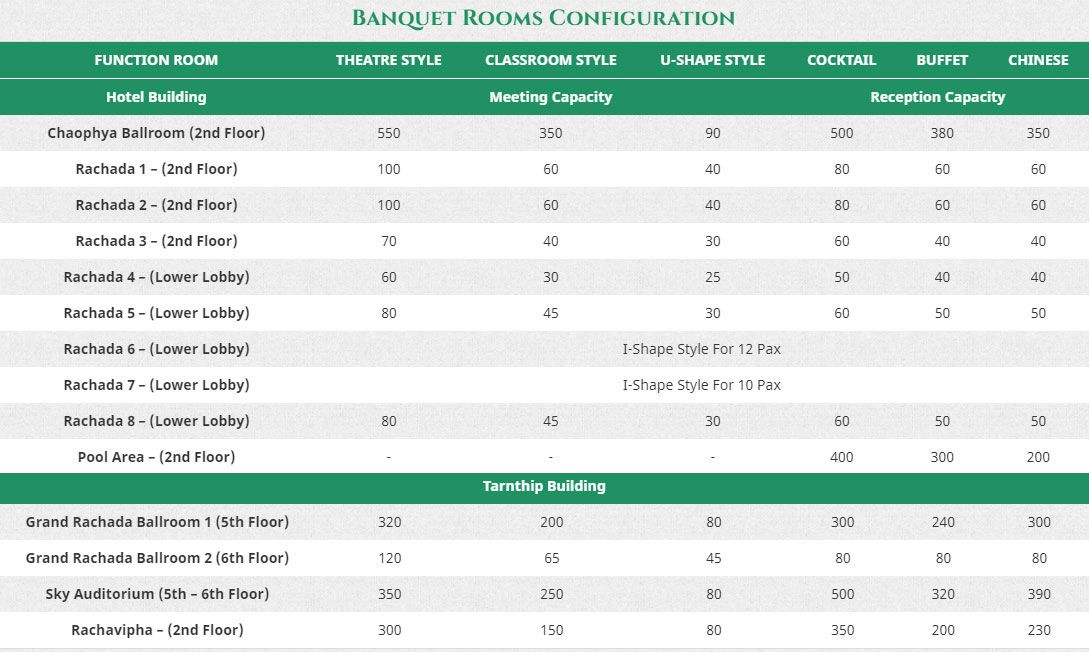The image size is (1089, 652).
Task: Select the U-Shape Style column header
Action: [x=712, y=60]
